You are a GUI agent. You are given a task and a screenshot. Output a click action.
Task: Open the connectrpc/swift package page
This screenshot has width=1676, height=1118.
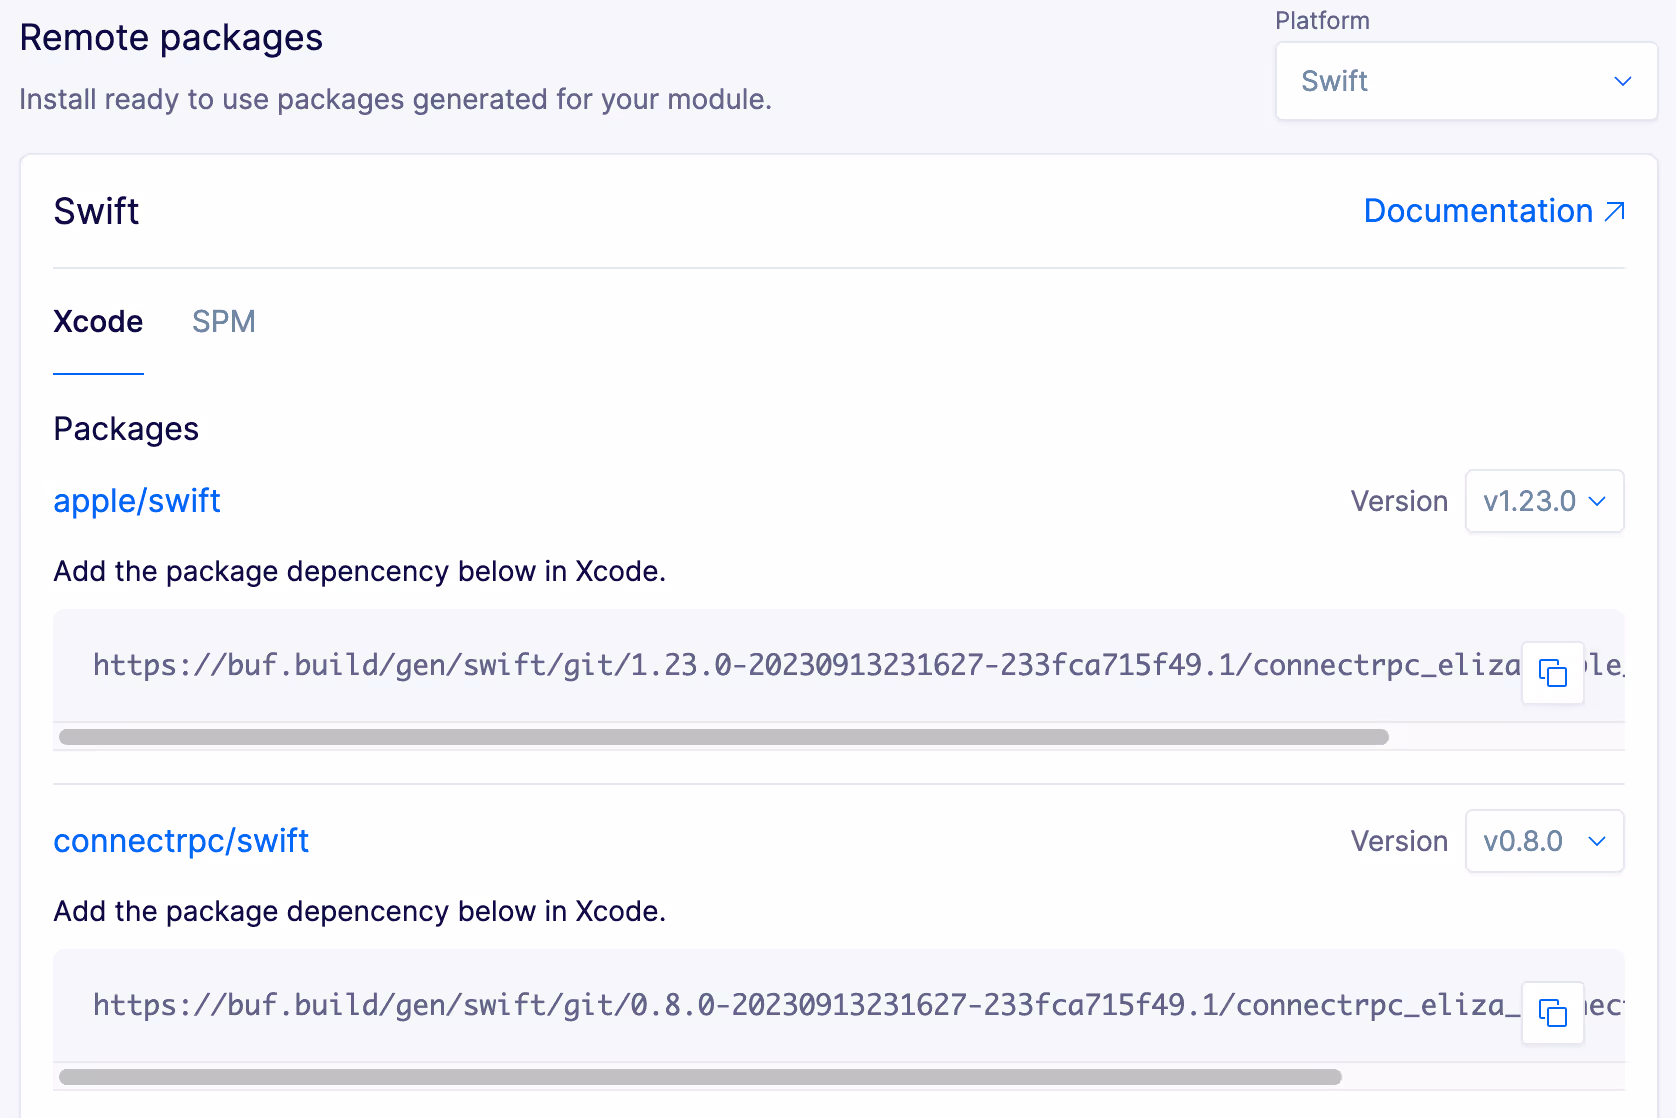click(x=181, y=841)
